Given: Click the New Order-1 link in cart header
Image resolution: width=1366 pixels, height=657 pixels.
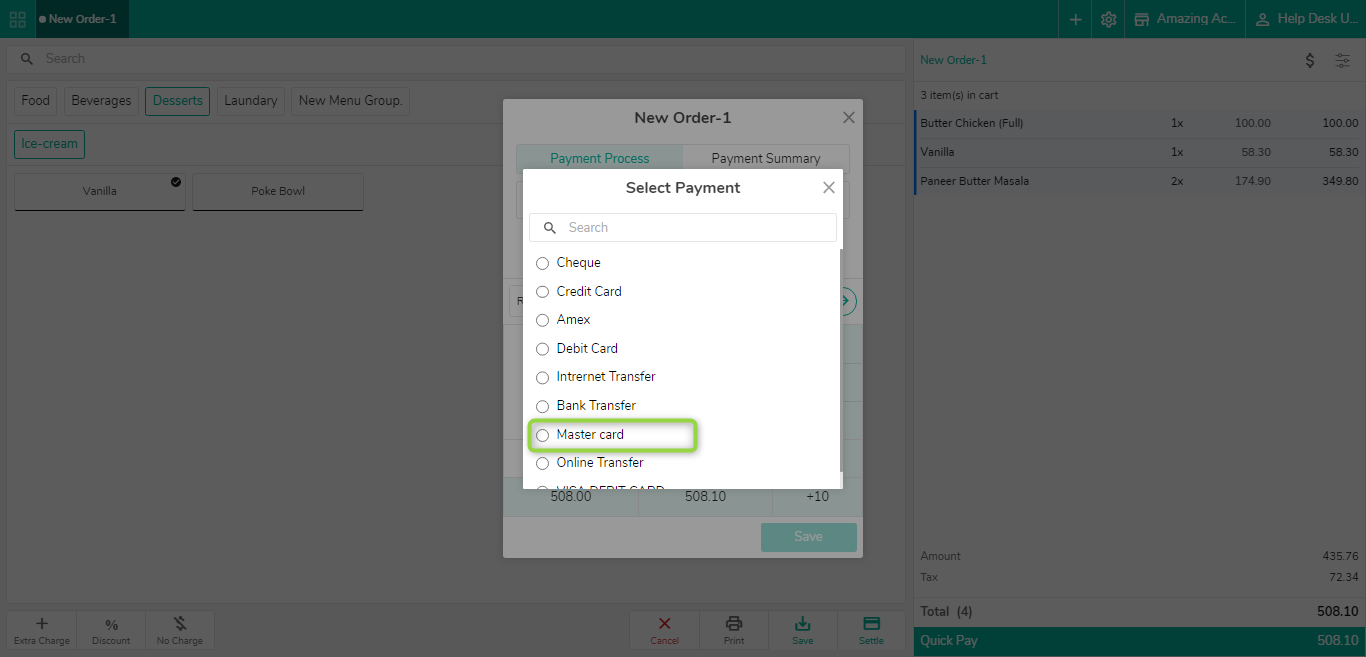Looking at the screenshot, I should pyautogui.click(x=953, y=60).
